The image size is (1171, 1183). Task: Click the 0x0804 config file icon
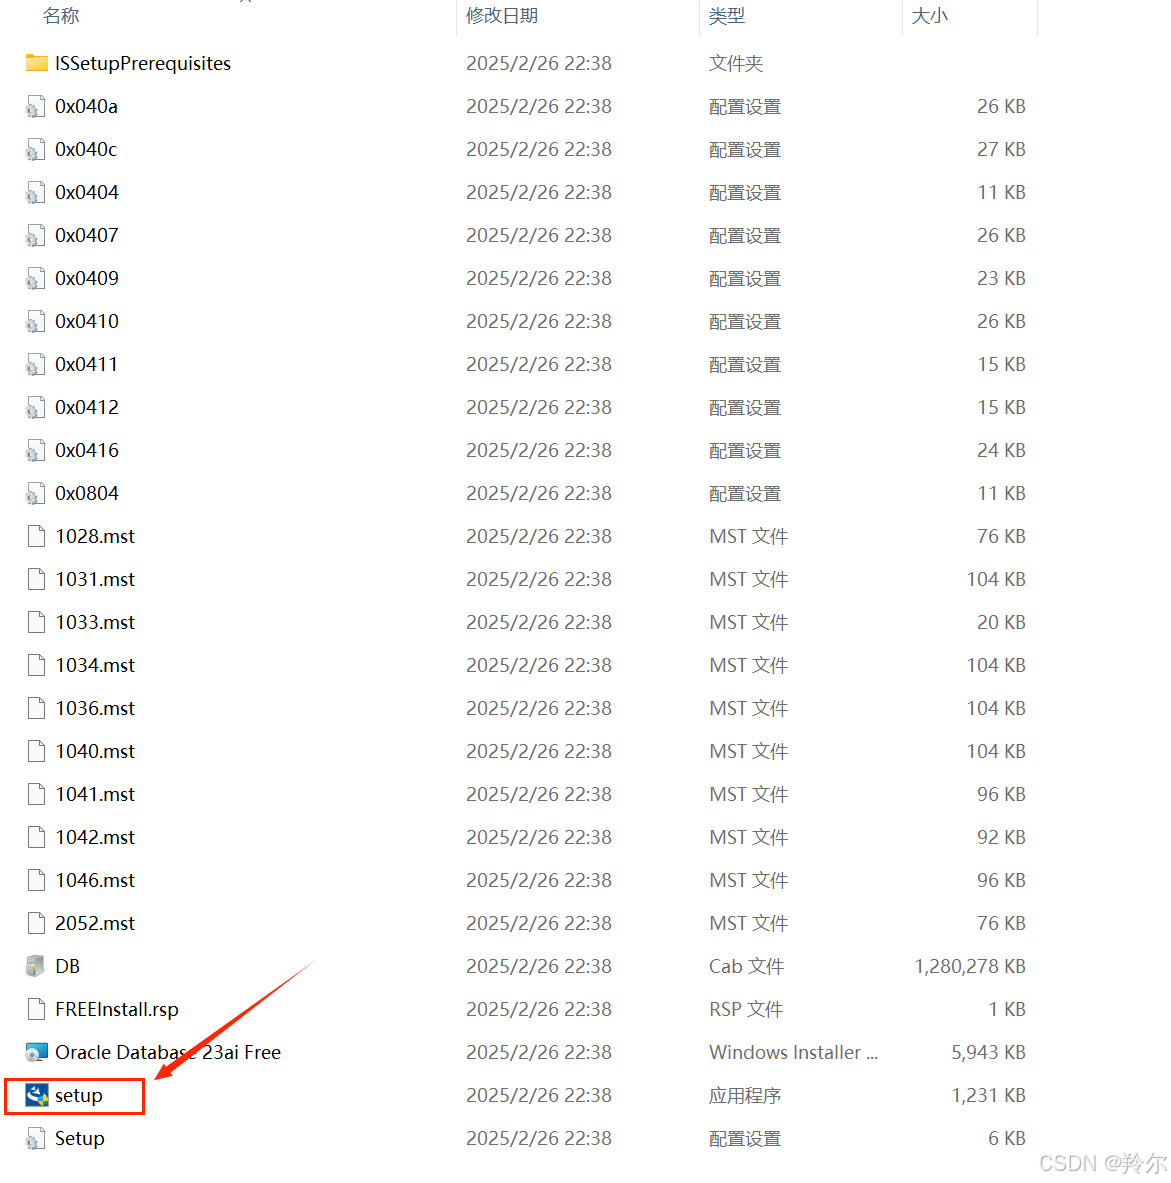pyautogui.click(x=35, y=493)
